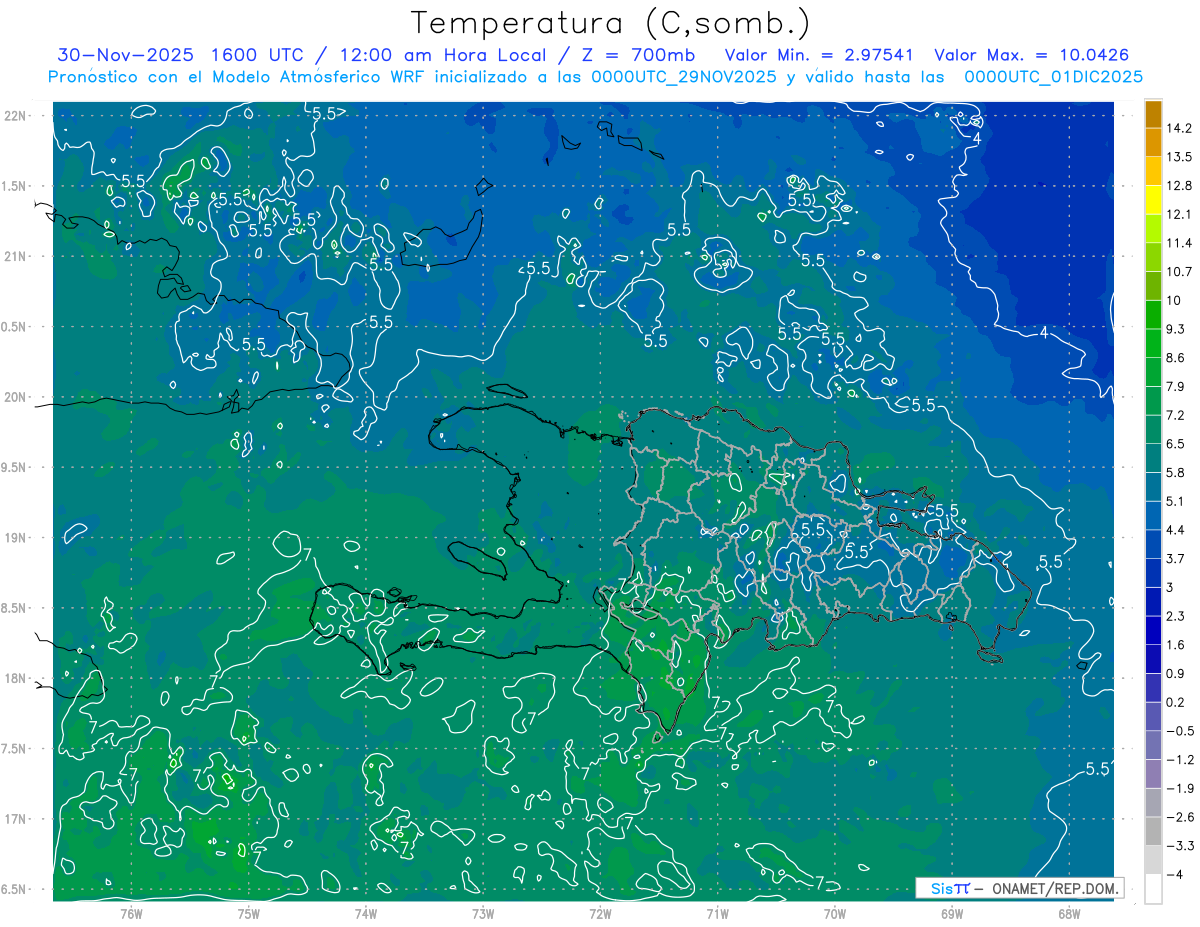Click the '75W' longitude axis label

click(248, 913)
